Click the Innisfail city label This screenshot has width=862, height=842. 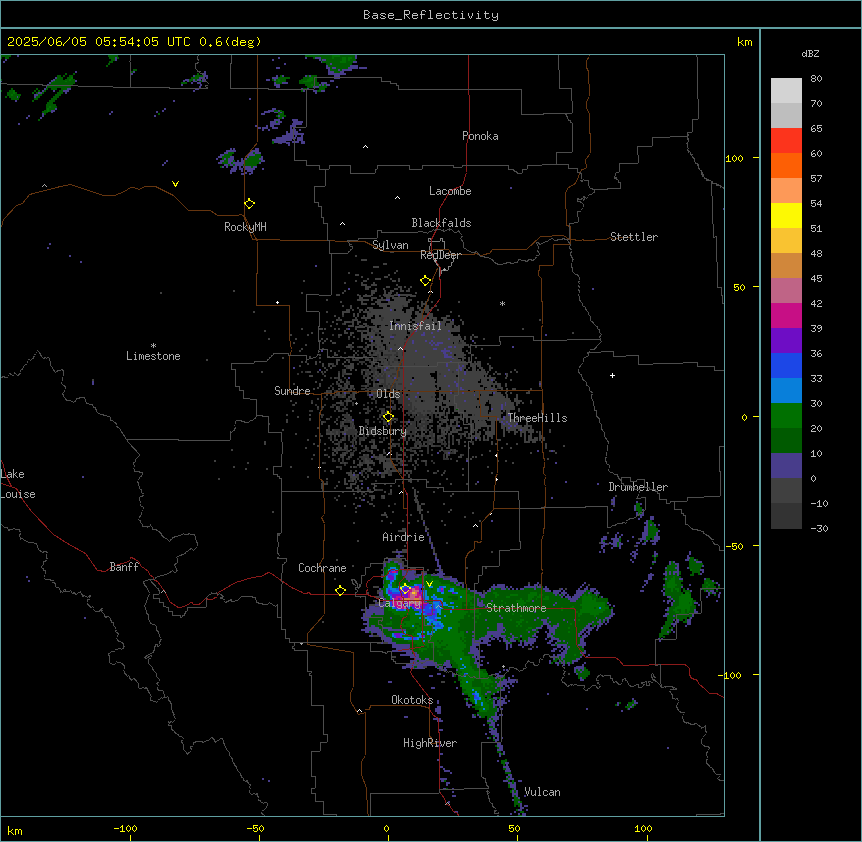click(x=416, y=326)
